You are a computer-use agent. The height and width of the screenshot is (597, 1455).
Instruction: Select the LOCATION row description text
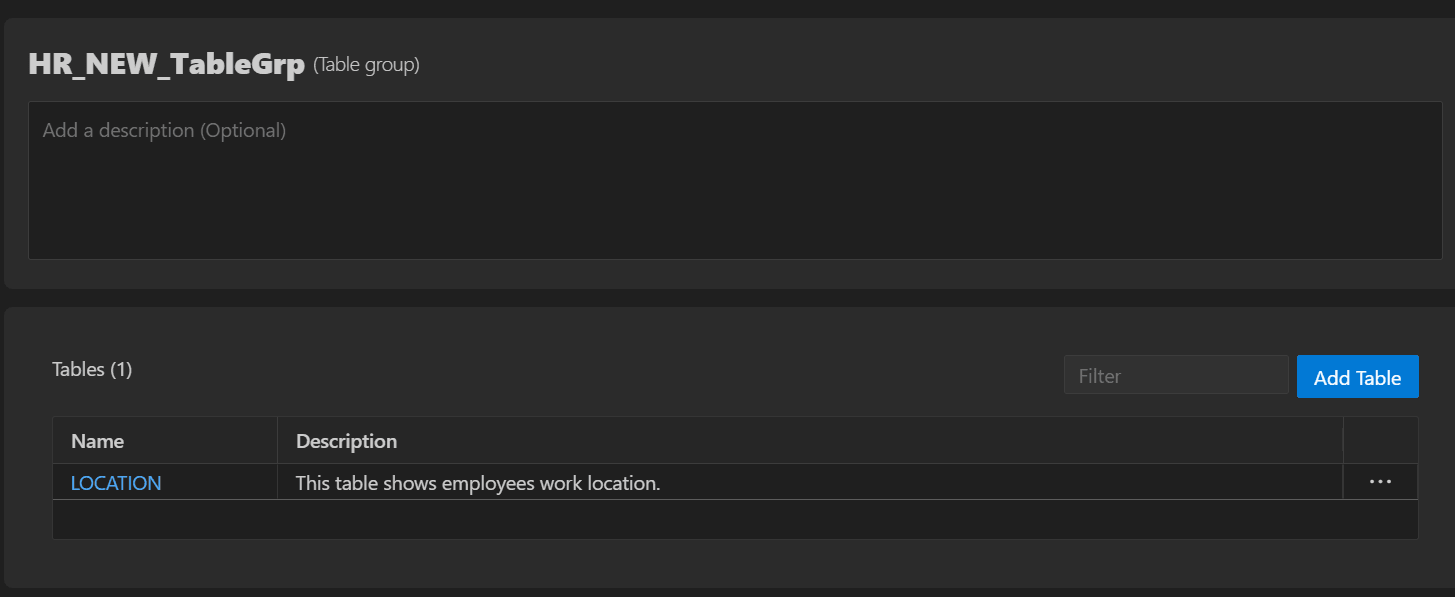tap(478, 483)
